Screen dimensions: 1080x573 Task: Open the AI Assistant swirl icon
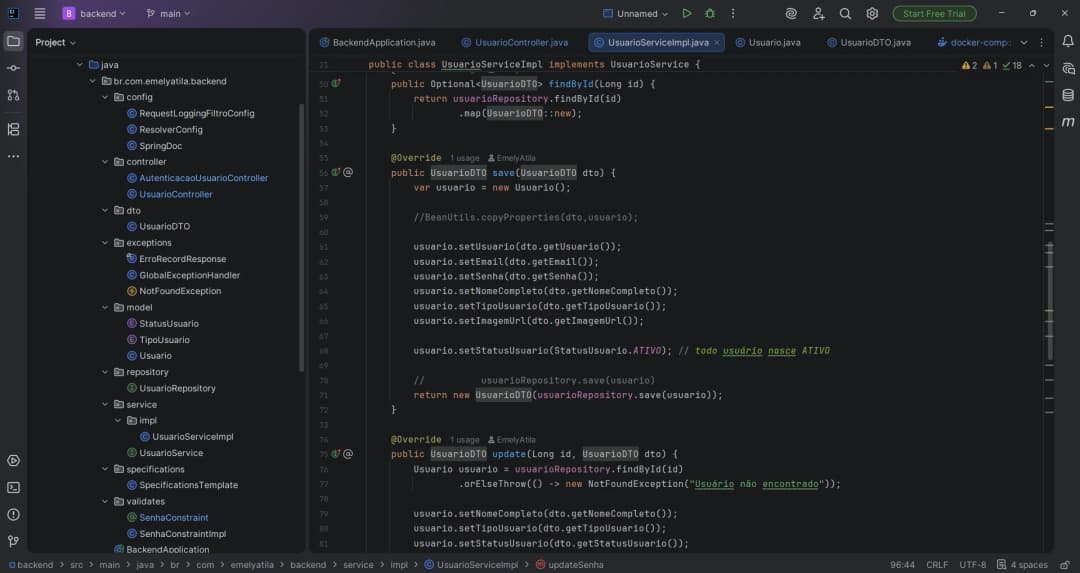[x=791, y=13]
